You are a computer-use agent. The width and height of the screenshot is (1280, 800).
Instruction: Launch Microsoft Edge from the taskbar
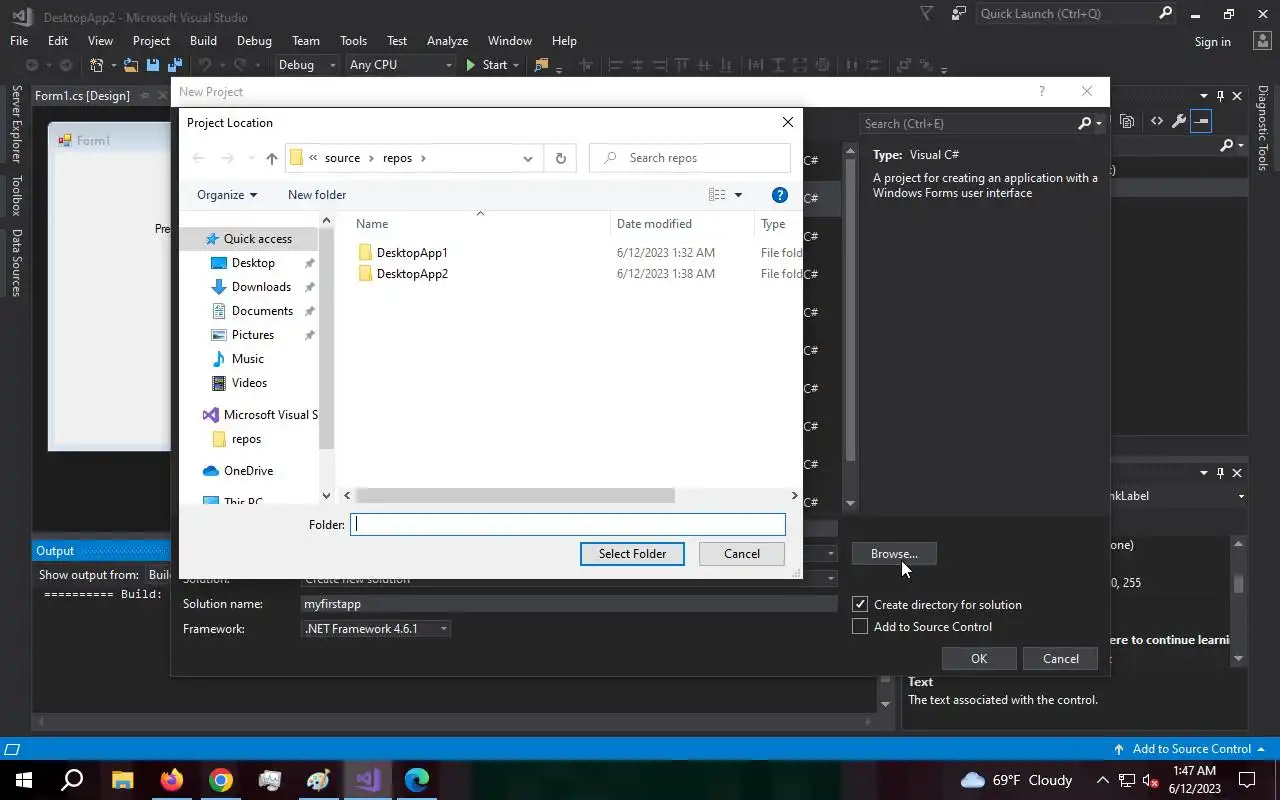(x=417, y=780)
